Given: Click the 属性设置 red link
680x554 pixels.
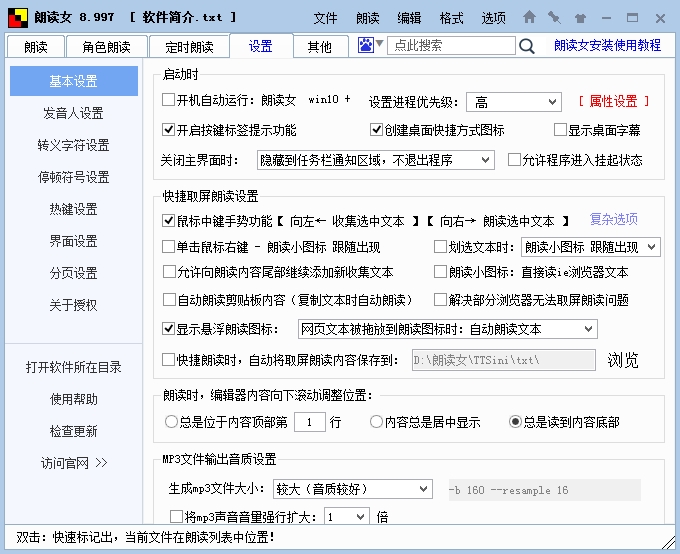Looking at the screenshot, I should tap(614, 101).
